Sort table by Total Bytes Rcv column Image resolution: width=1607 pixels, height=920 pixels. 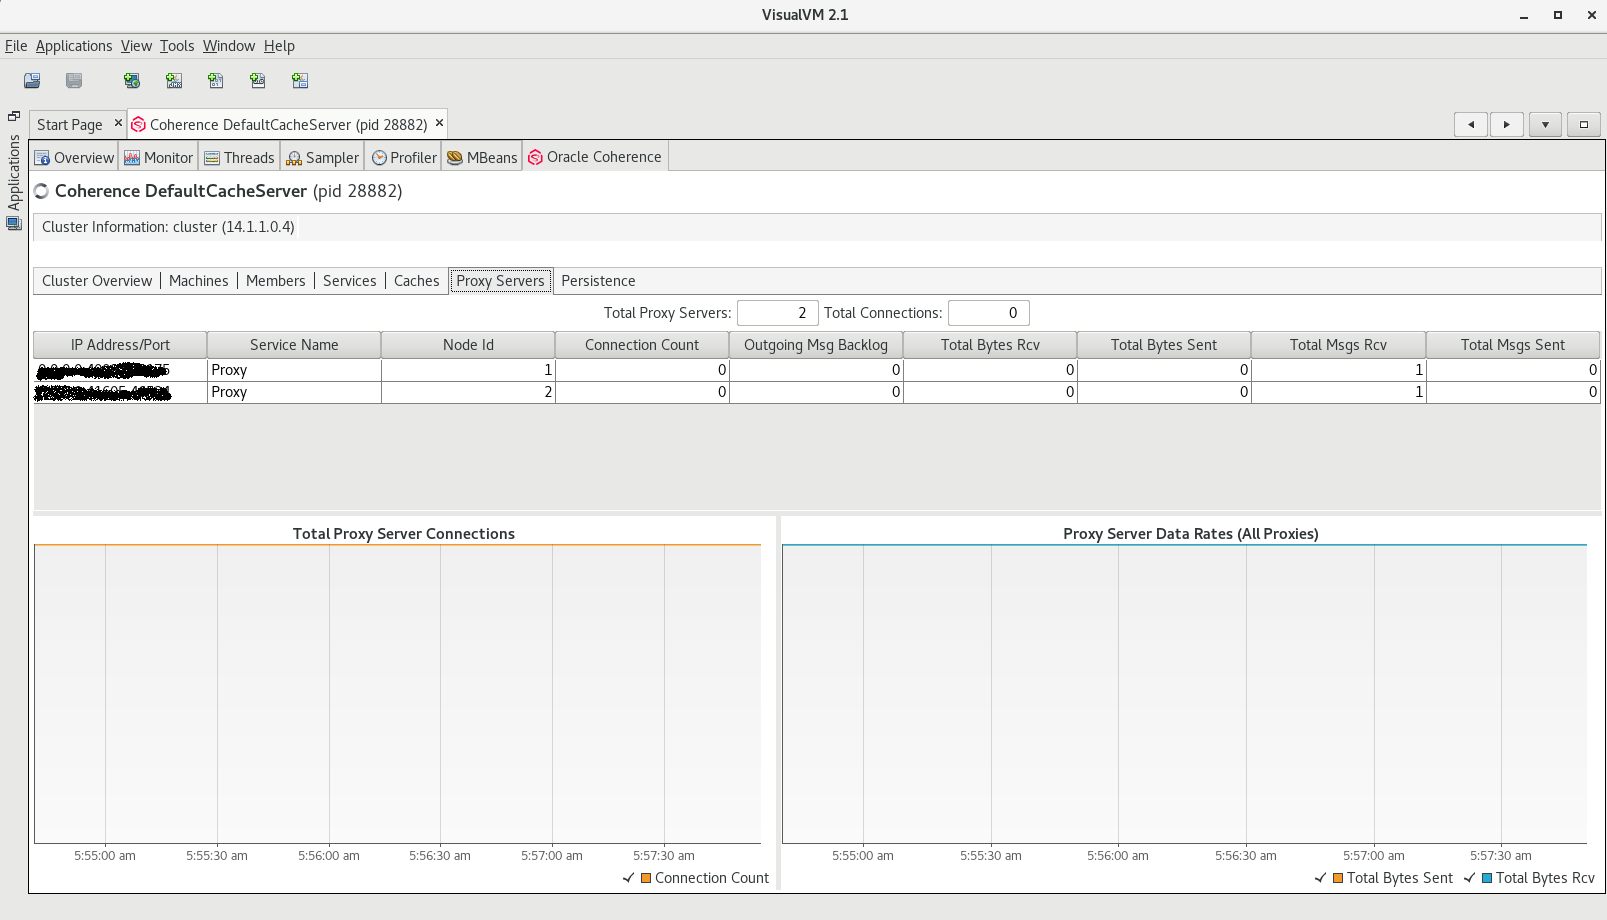tap(990, 345)
